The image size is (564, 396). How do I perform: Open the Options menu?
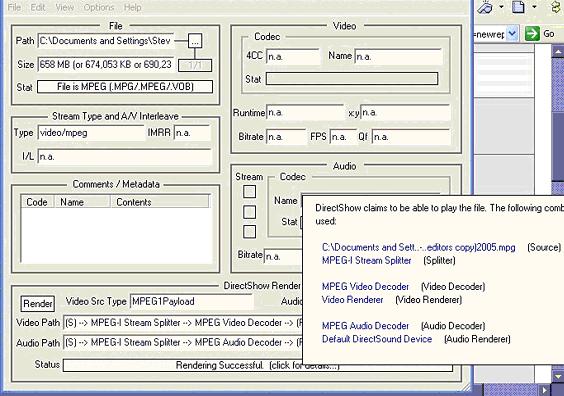coord(99,7)
